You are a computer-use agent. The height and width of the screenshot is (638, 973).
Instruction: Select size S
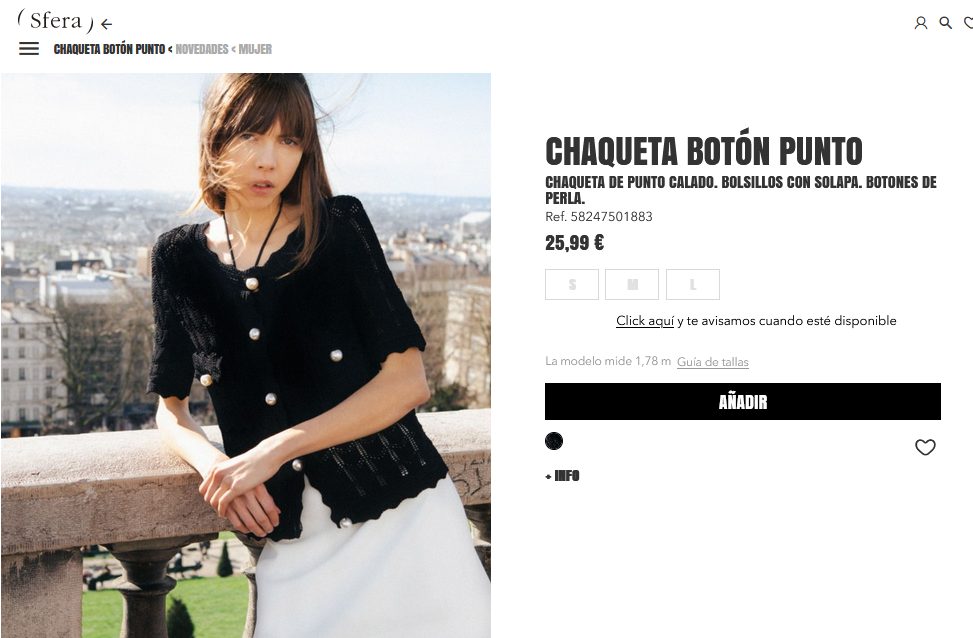click(572, 284)
